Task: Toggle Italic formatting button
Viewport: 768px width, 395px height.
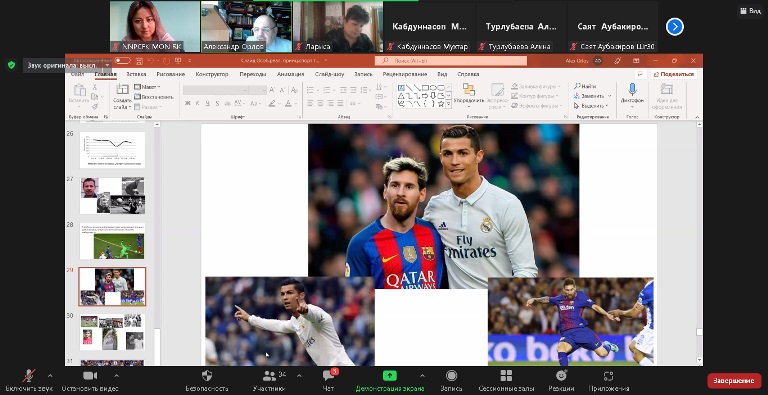Action: (197, 103)
